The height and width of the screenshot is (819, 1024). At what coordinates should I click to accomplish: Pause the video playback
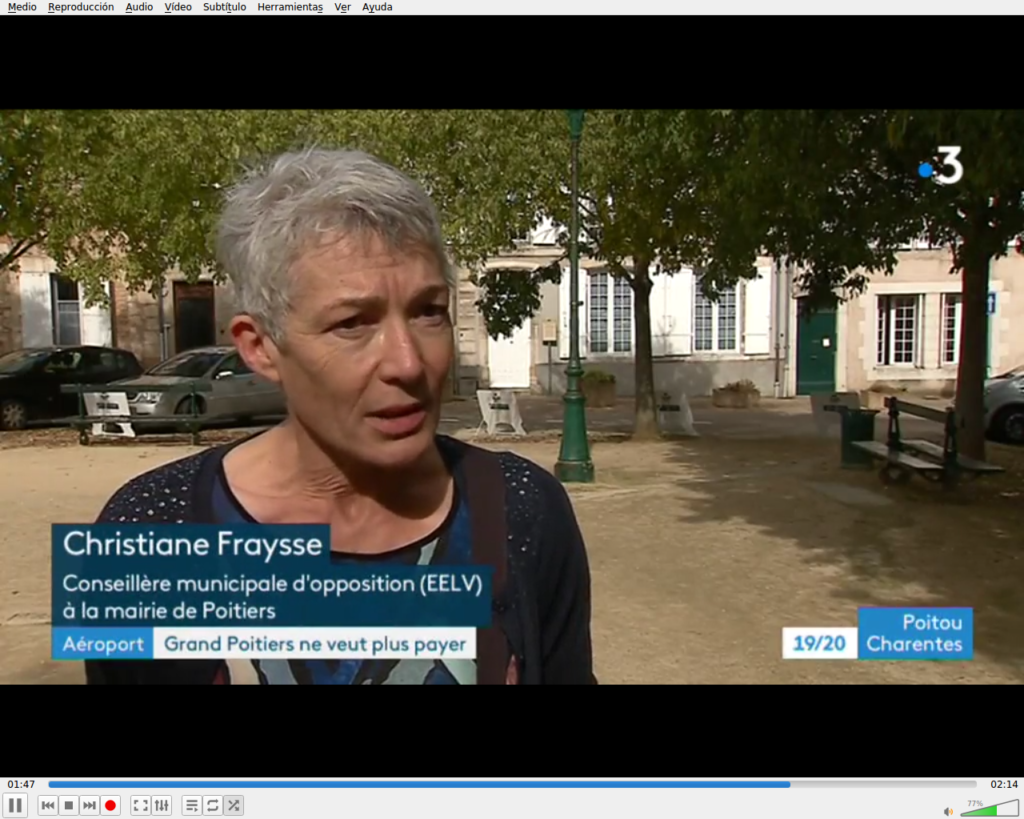click(x=15, y=805)
